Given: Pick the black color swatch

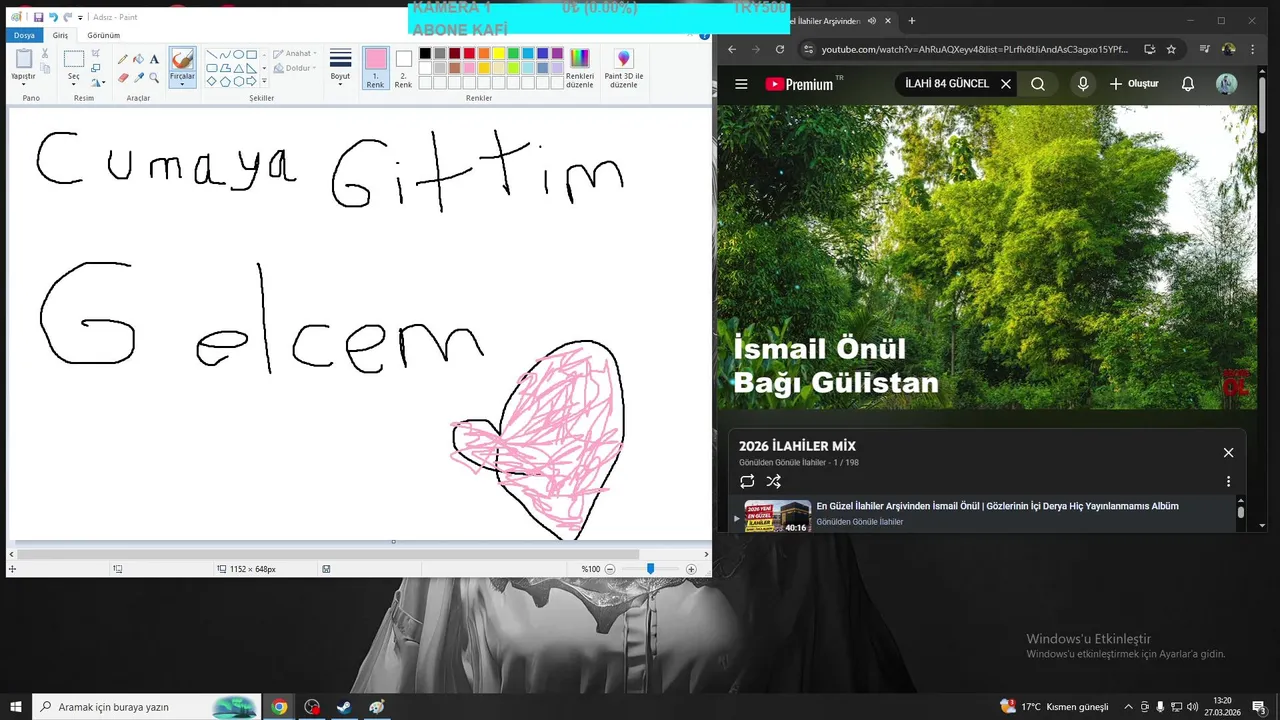Looking at the screenshot, I should click(425, 53).
